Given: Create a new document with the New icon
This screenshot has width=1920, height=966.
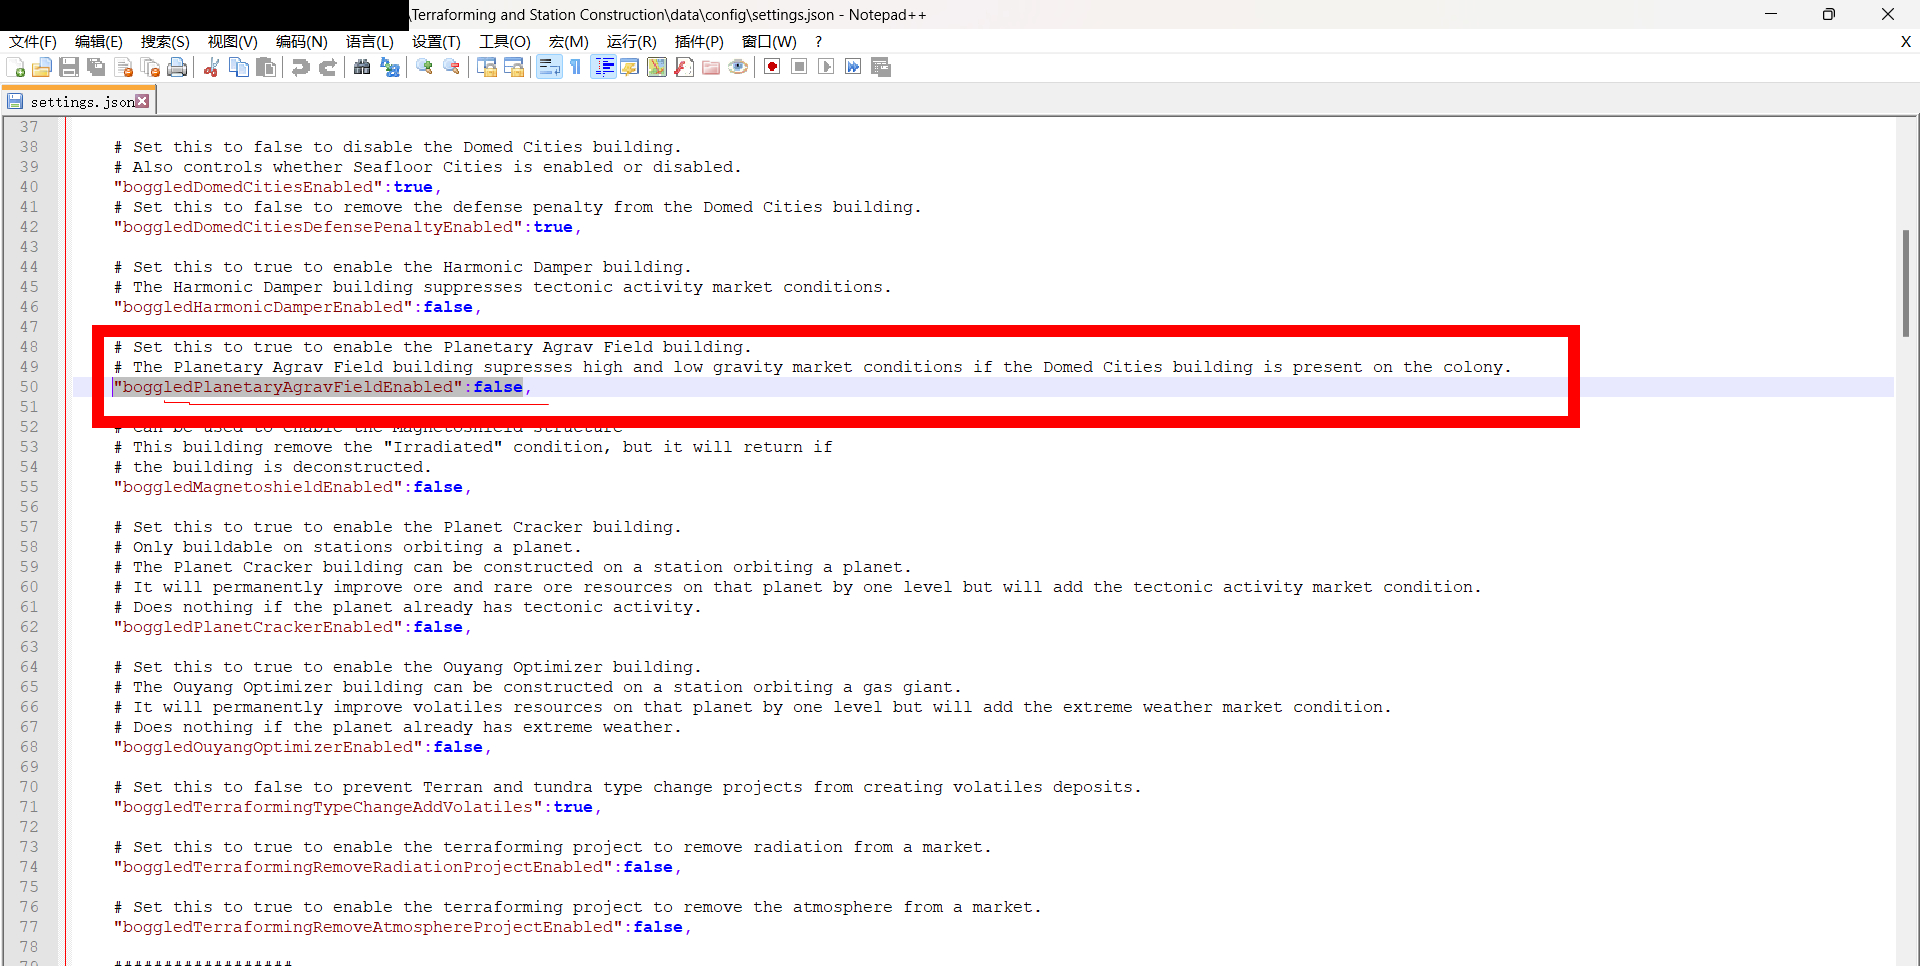Looking at the screenshot, I should point(16,67).
